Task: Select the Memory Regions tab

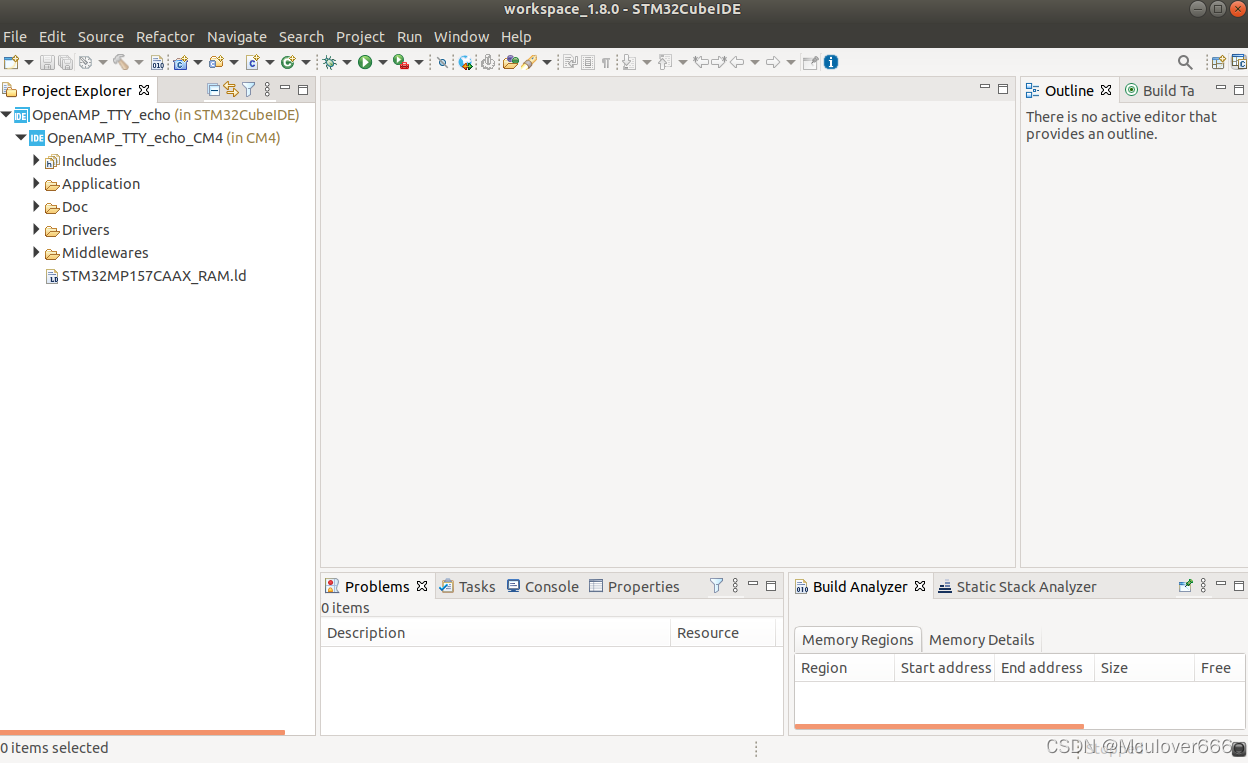Action: pyautogui.click(x=857, y=640)
